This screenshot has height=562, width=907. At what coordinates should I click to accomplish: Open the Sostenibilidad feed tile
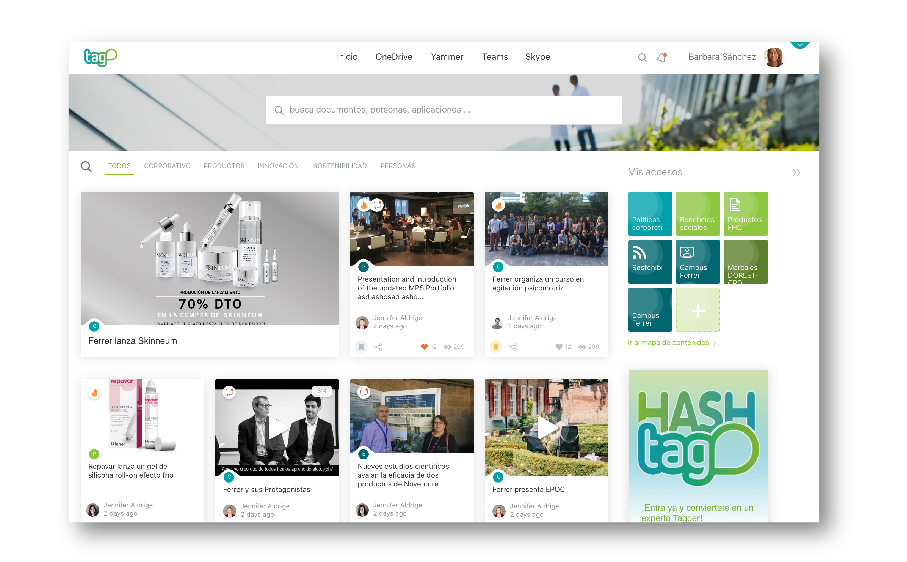coord(650,262)
